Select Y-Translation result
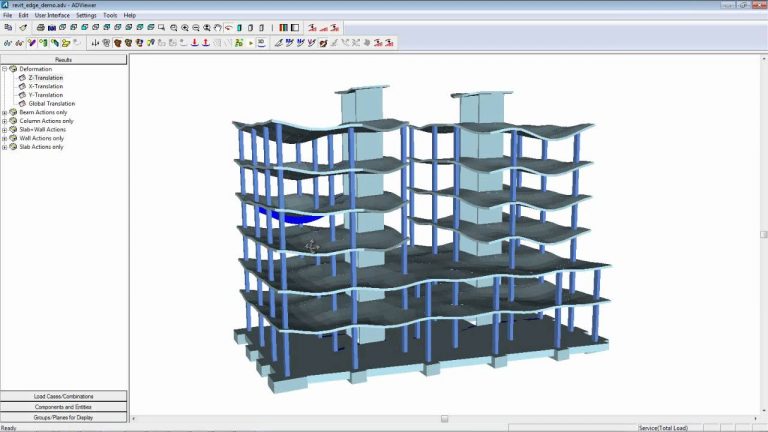This screenshot has height=432, width=768. pyautogui.click(x=46, y=95)
